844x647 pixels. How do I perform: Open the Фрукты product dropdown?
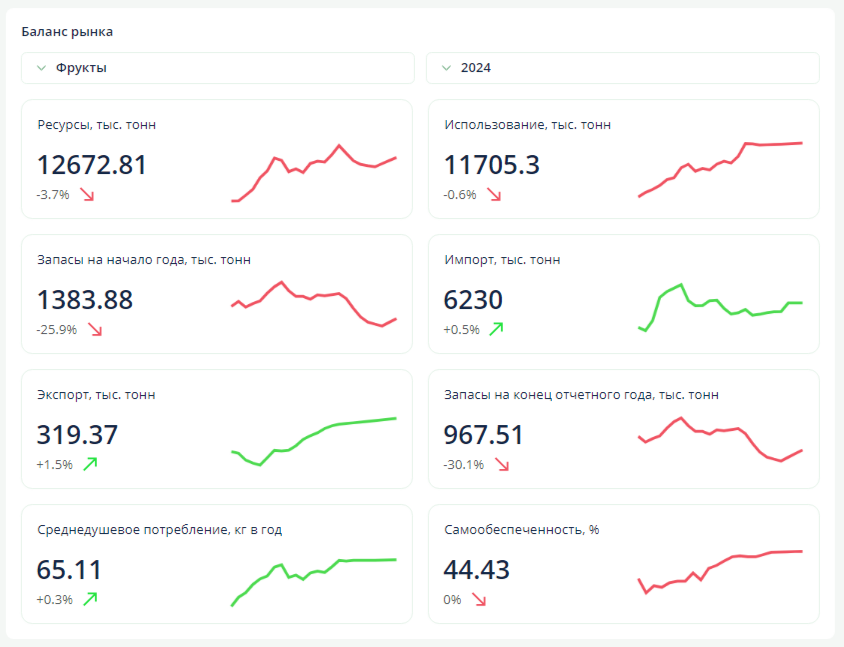click(218, 68)
